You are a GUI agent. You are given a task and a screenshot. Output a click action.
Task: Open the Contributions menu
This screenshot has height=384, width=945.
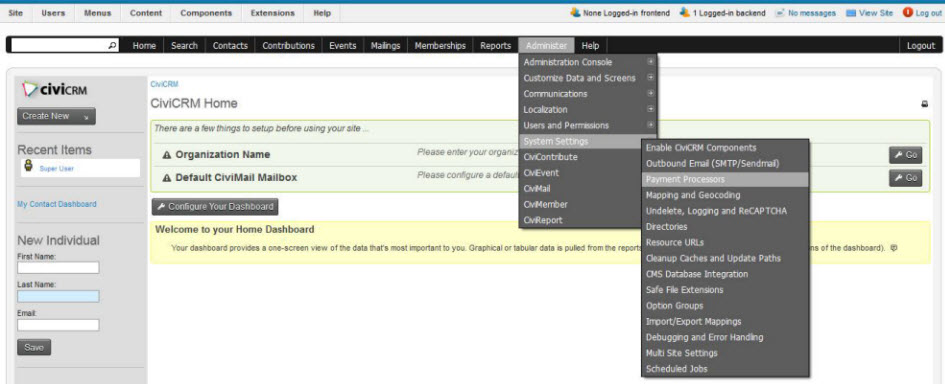coord(288,45)
